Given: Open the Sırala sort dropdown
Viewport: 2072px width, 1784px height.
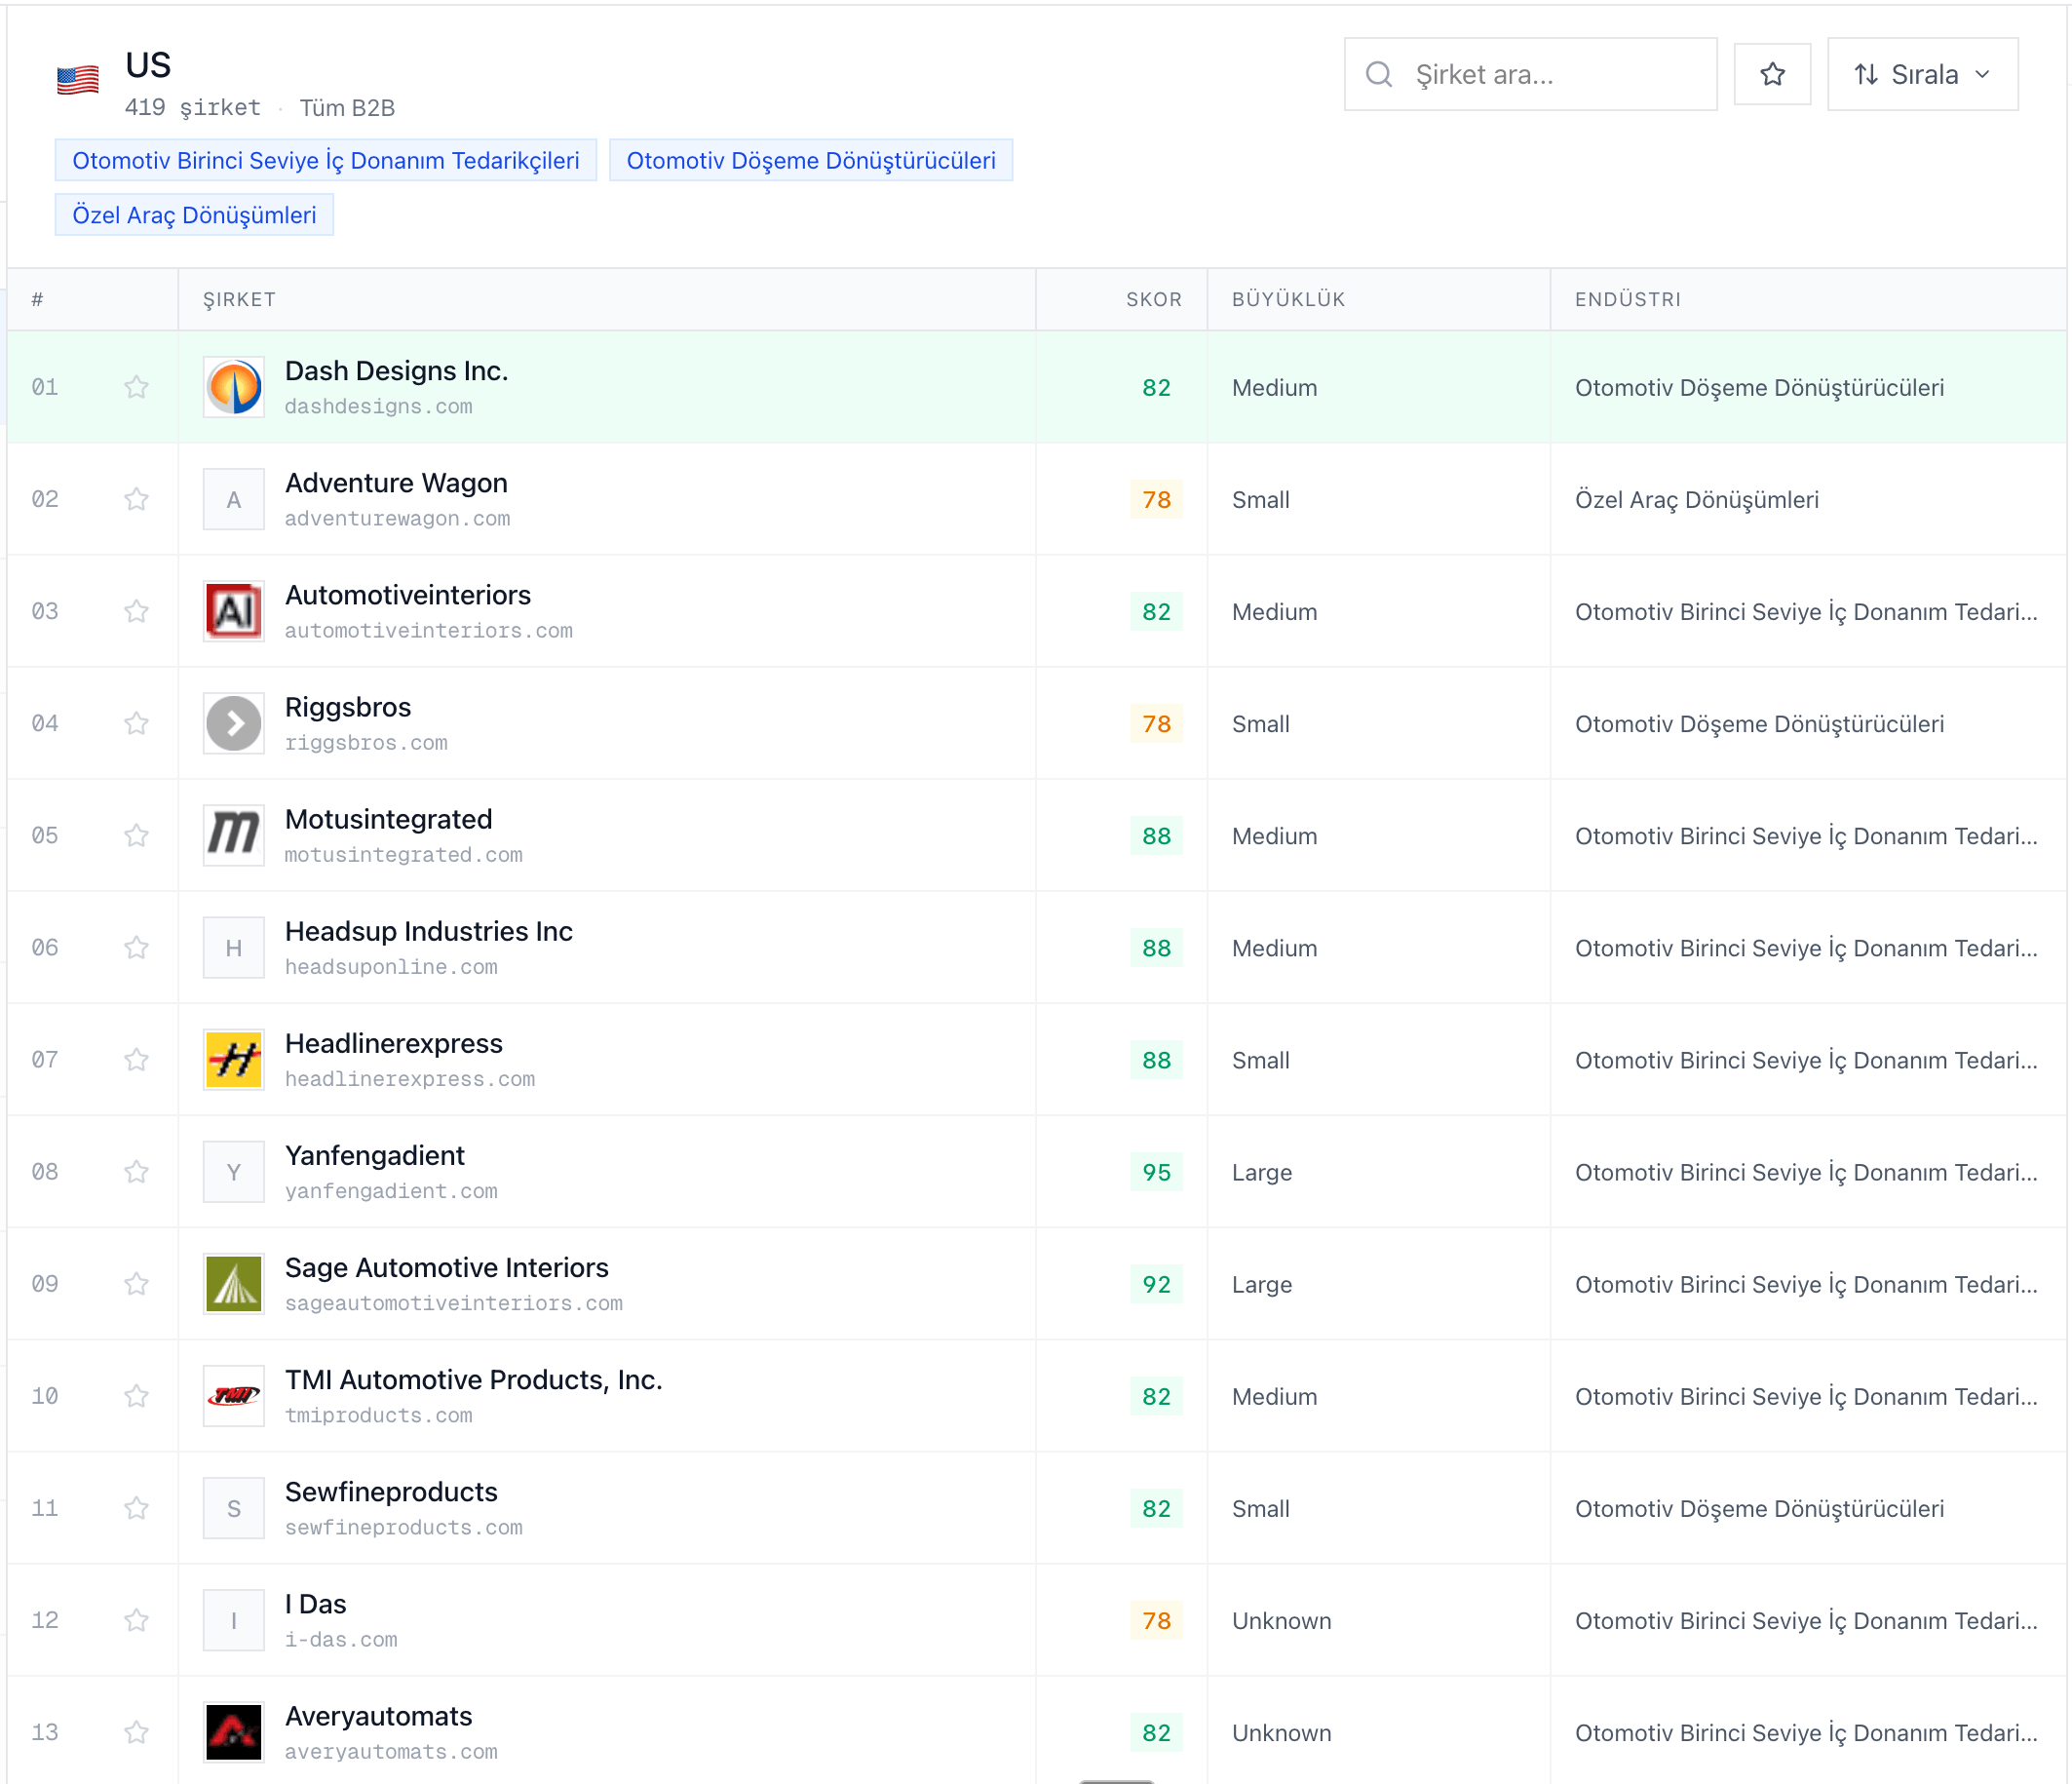Looking at the screenshot, I should coord(1921,74).
